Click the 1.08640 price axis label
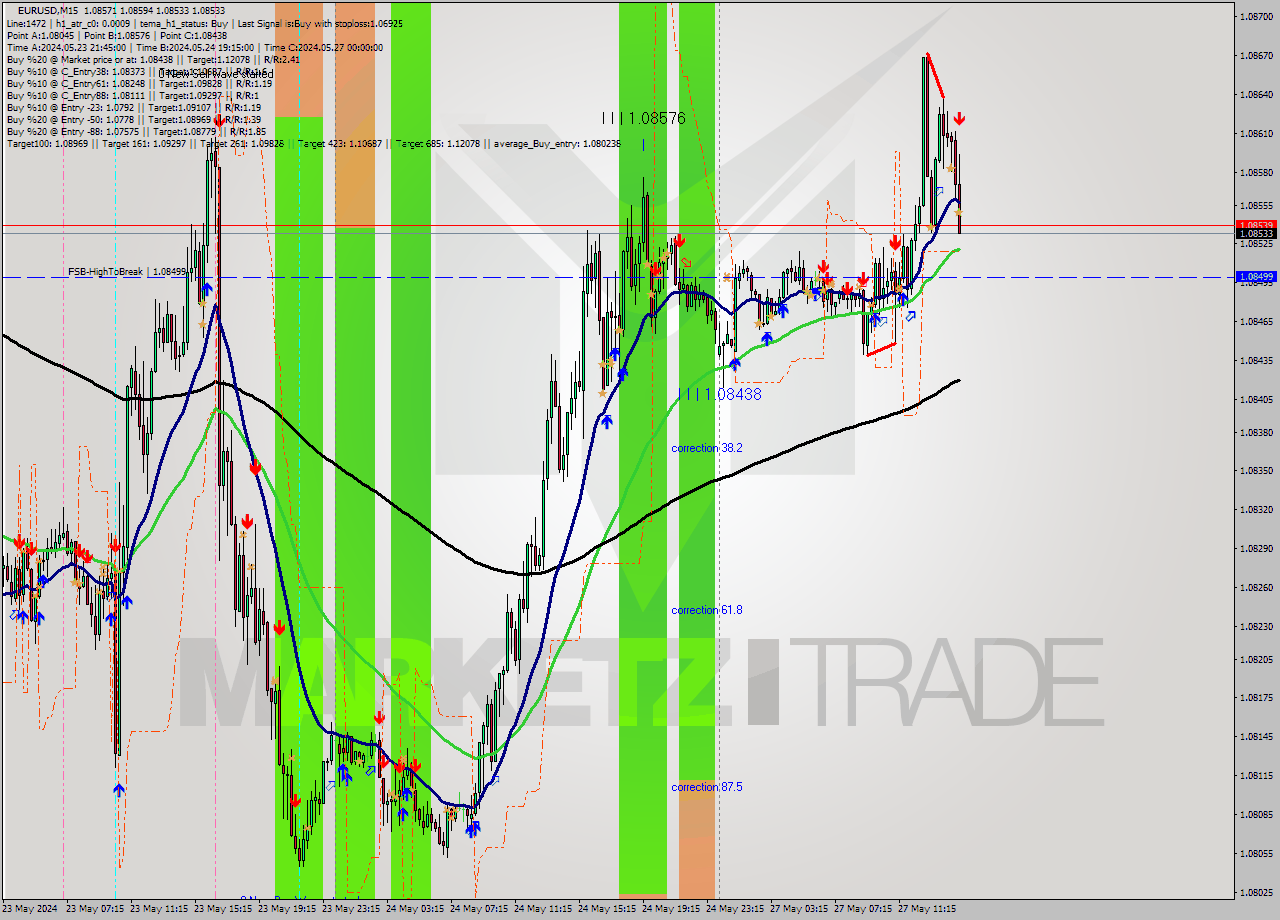1280x920 pixels. [1255, 95]
